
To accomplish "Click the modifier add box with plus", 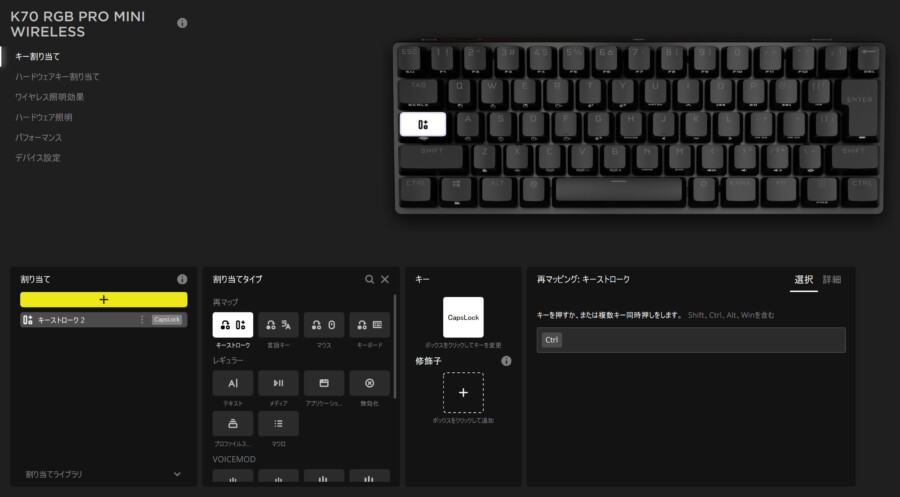I will coord(463,393).
